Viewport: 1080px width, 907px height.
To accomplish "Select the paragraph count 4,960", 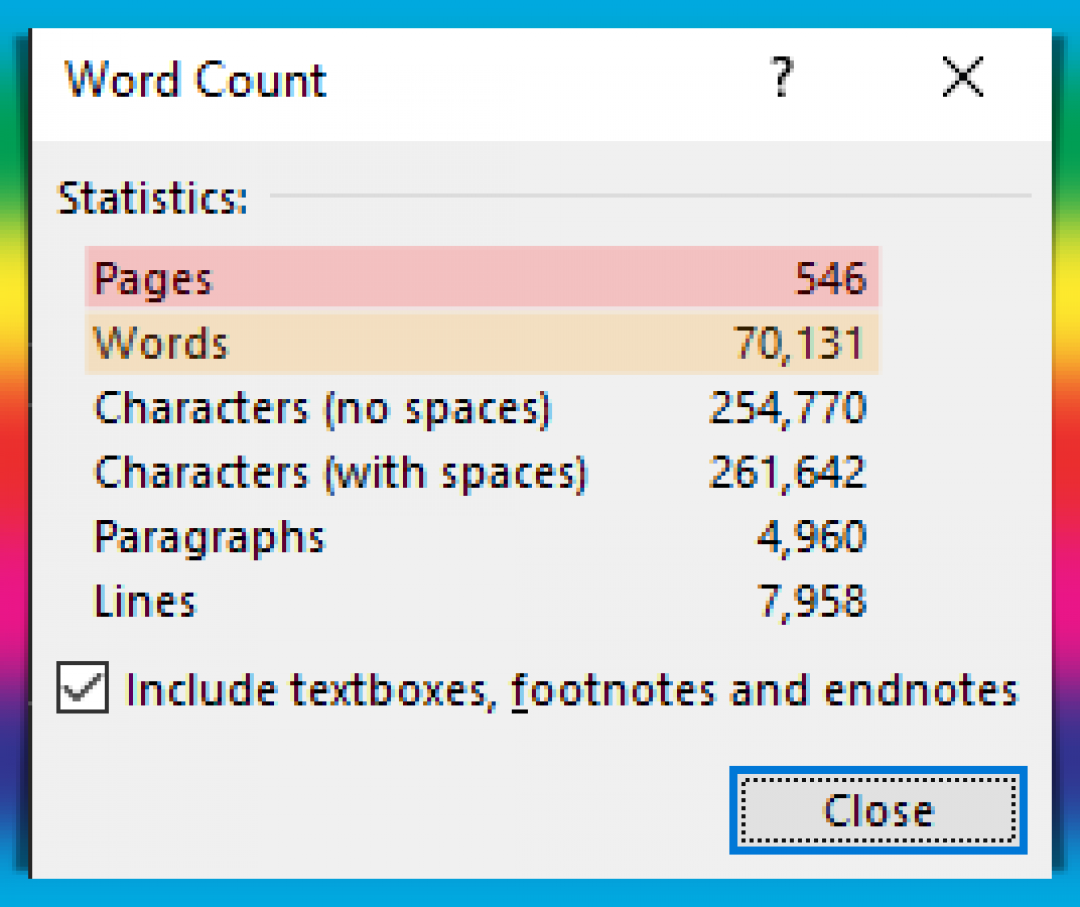I will tap(811, 537).
